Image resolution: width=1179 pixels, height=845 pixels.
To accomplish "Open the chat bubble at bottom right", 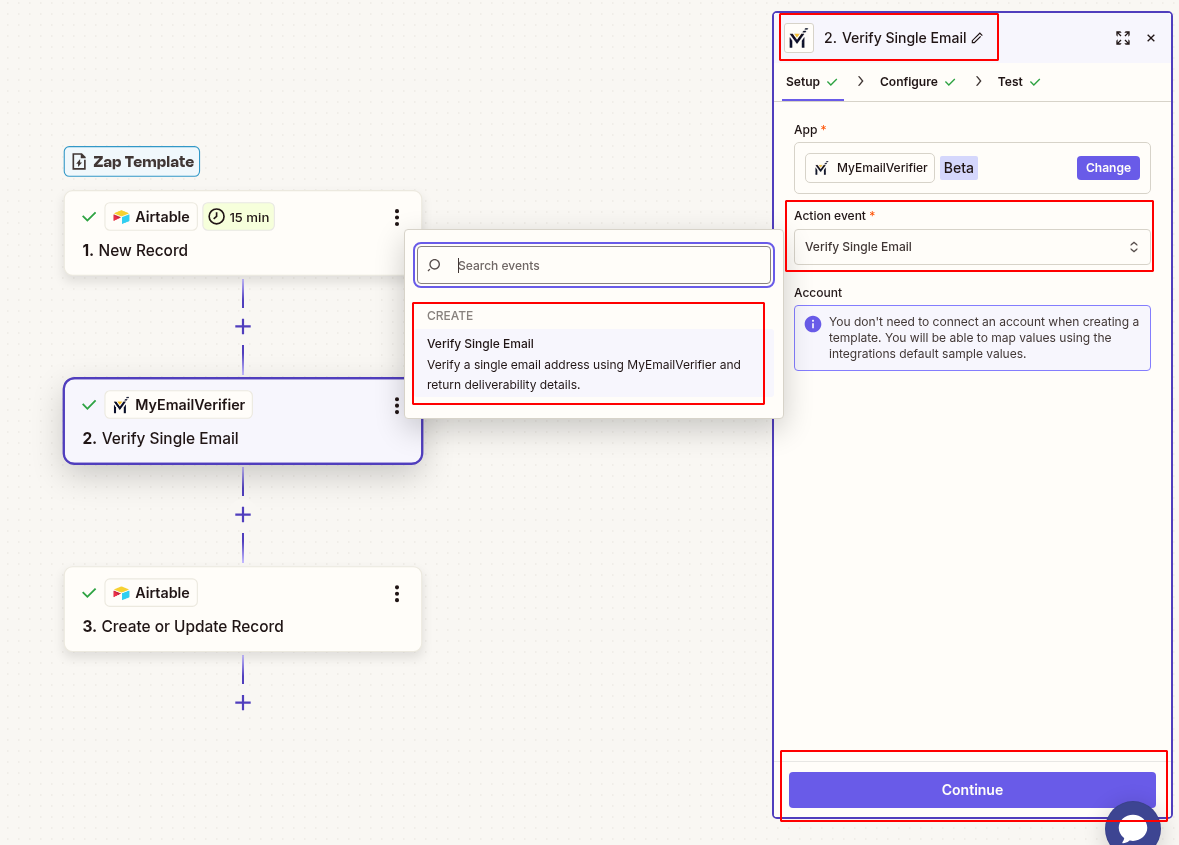I will 1133,826.
